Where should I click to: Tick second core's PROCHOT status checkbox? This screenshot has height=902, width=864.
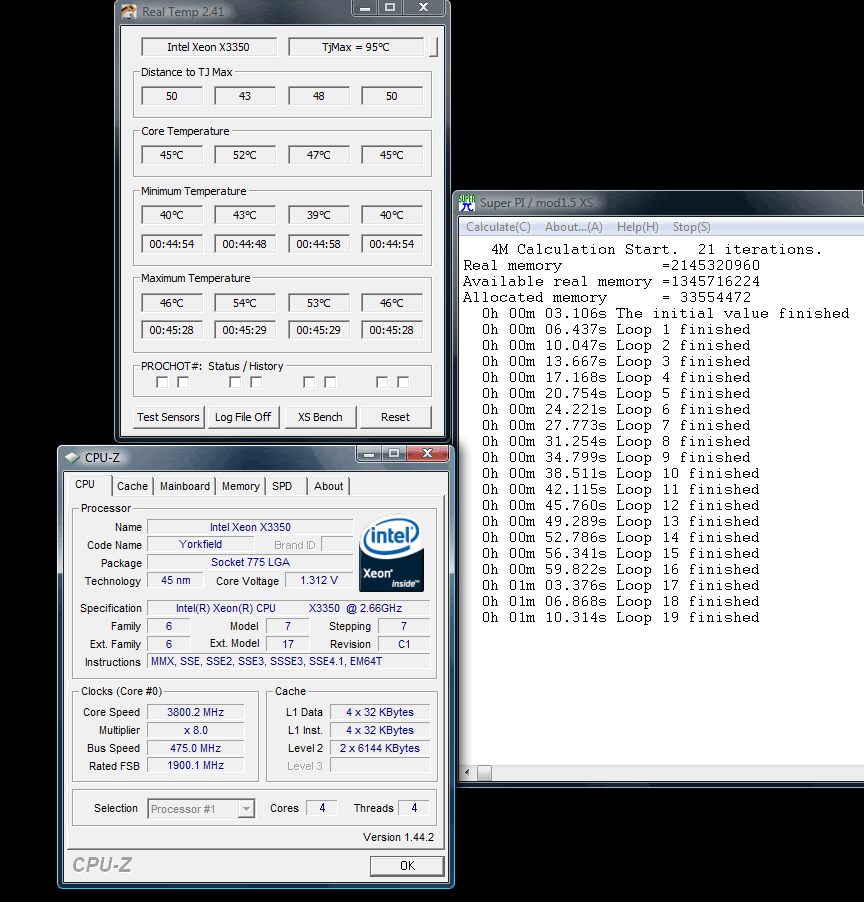[235, 382]
